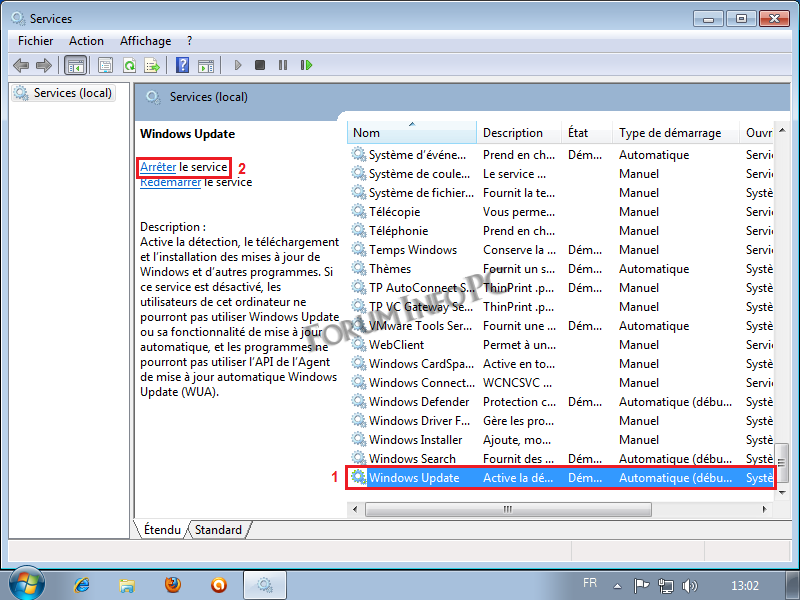The image size is (800, 600).
Task: Click the Export list toolbar icon
Action: tap(152, 65)
